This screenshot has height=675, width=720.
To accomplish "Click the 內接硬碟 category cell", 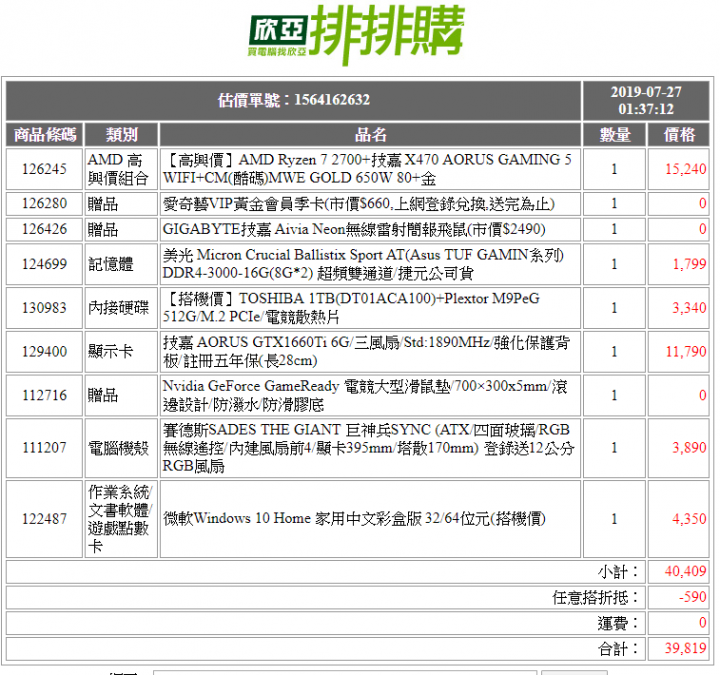I will pyautogui.click(x=121, y=308).
